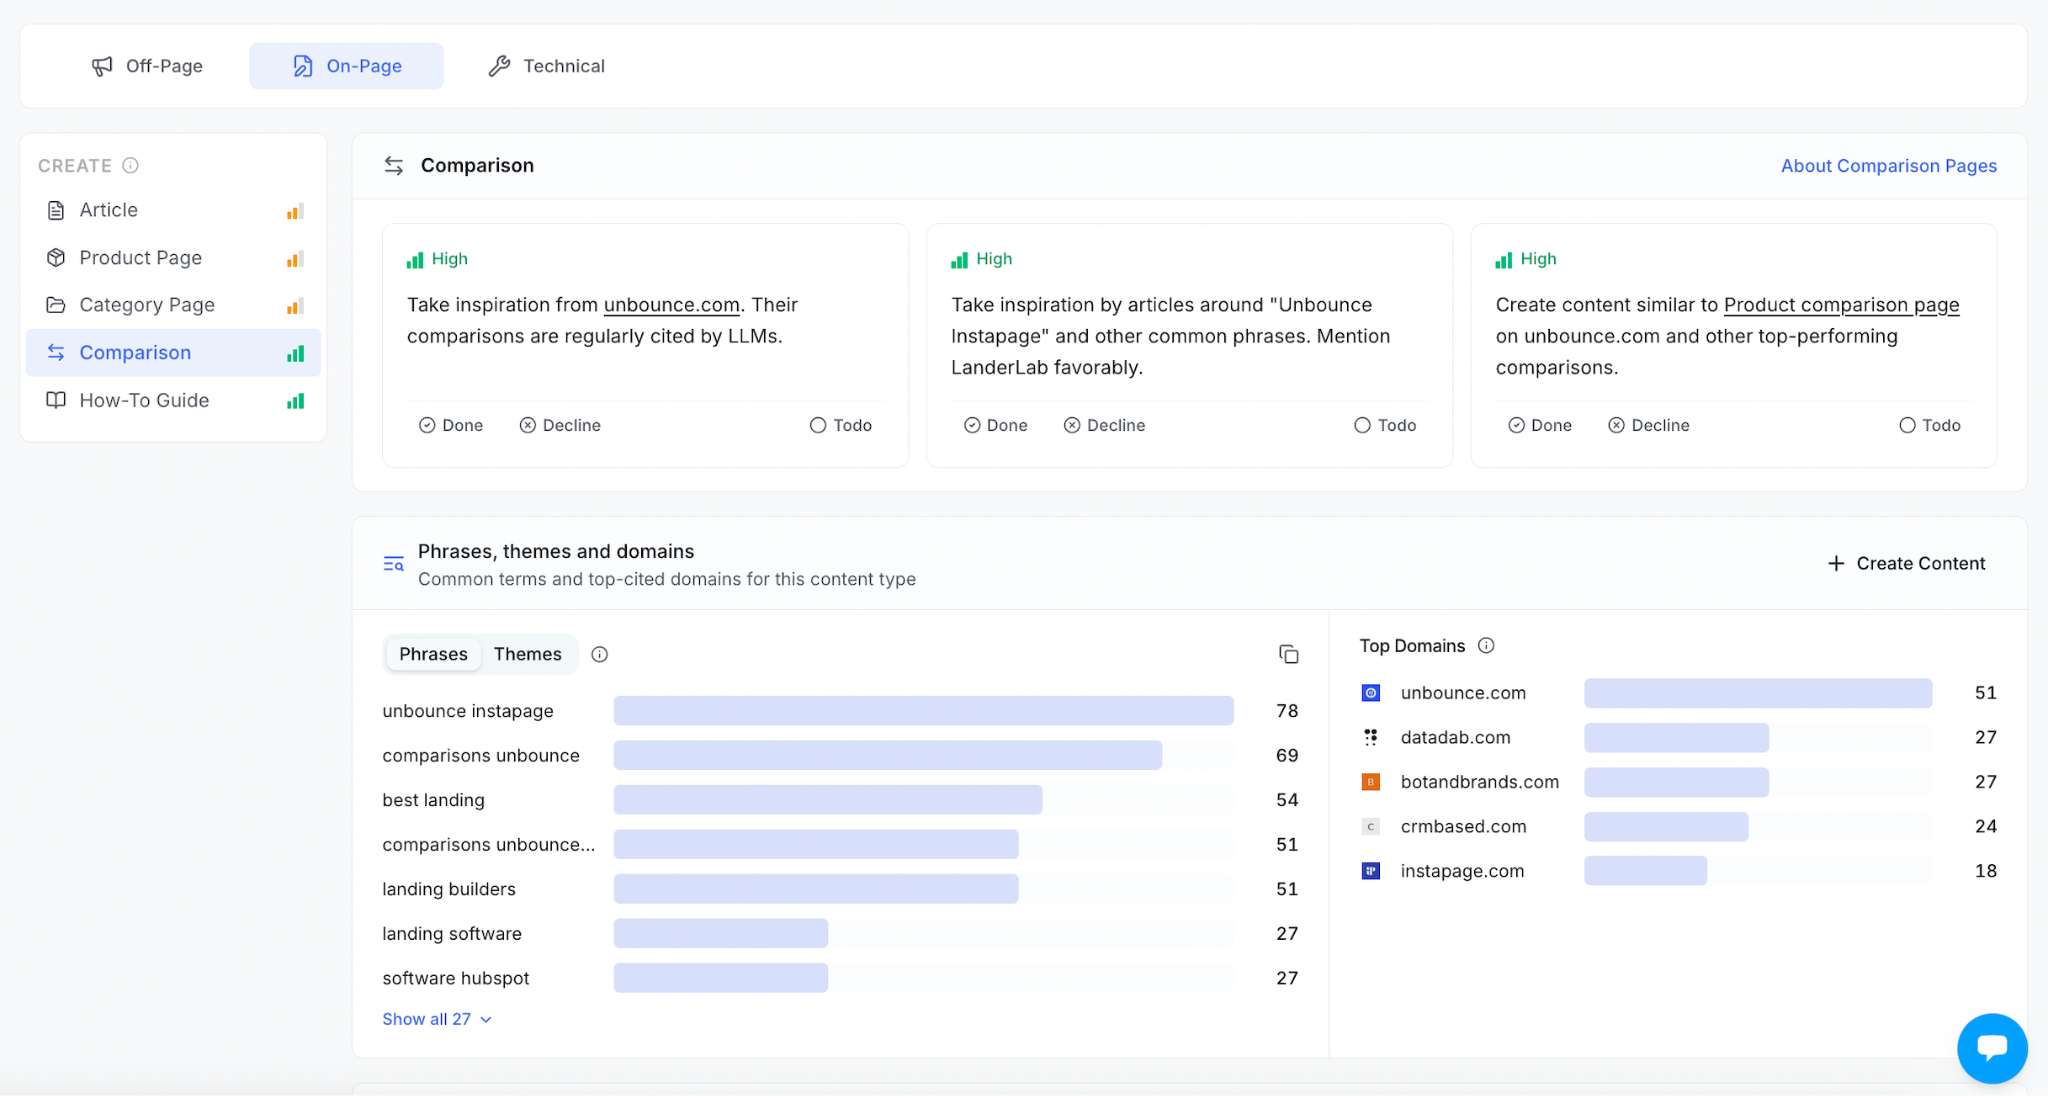Click the unbounce.com favicon in Top Domains

1371,693
